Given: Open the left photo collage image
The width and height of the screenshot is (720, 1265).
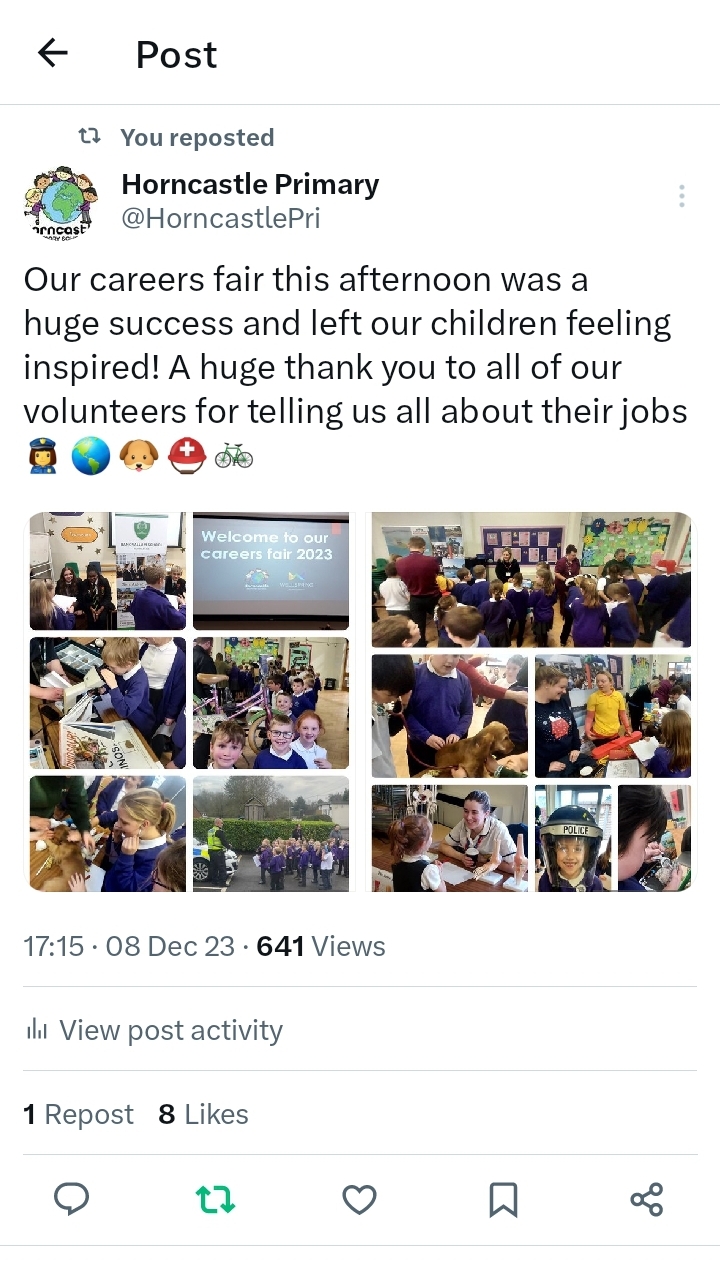Looking at the screenshot, I should tap(190, 701).
